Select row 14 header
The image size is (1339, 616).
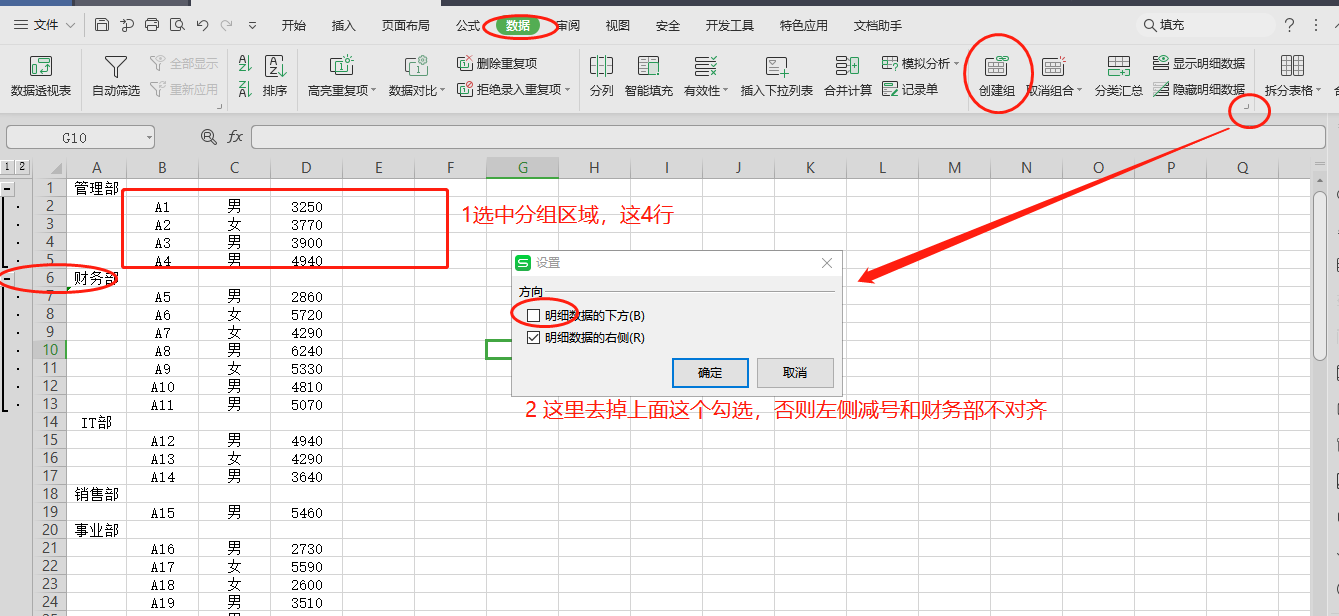coord(50,422)
